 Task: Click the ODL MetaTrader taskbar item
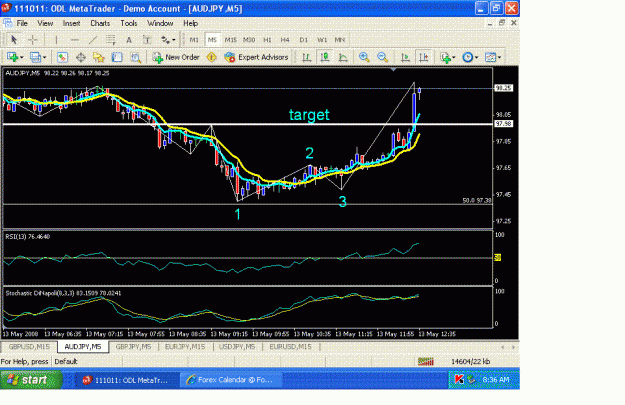[127, 379]
